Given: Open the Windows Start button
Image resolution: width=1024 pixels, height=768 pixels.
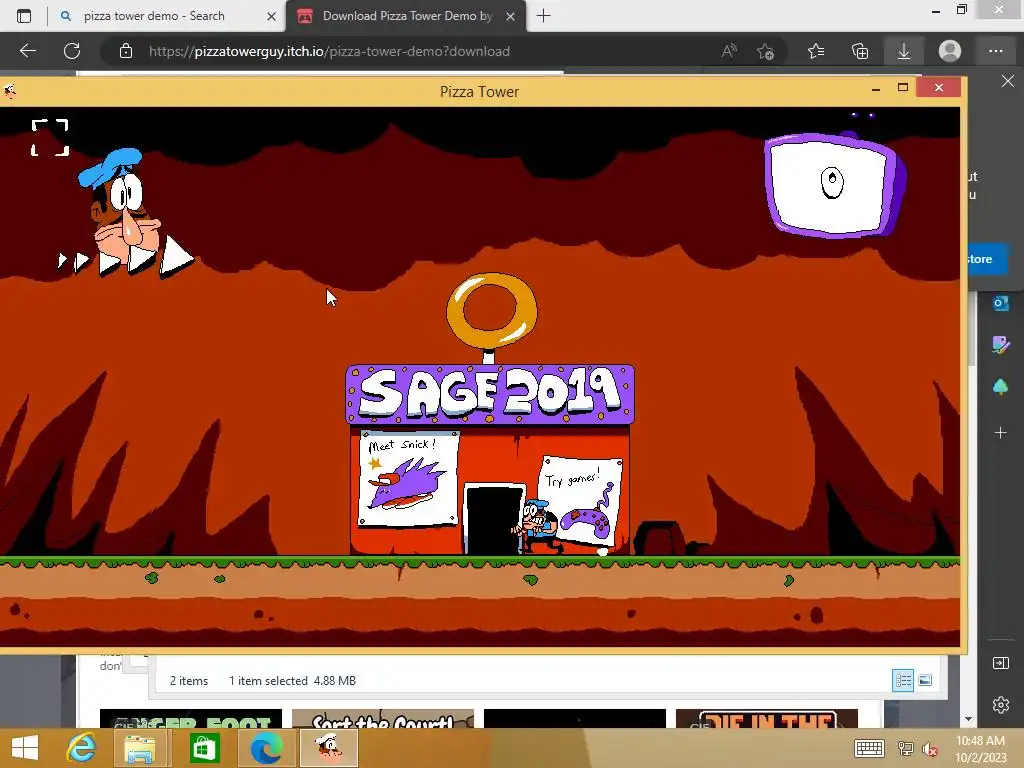Looking at the screenshot, I should click(25, 748).
